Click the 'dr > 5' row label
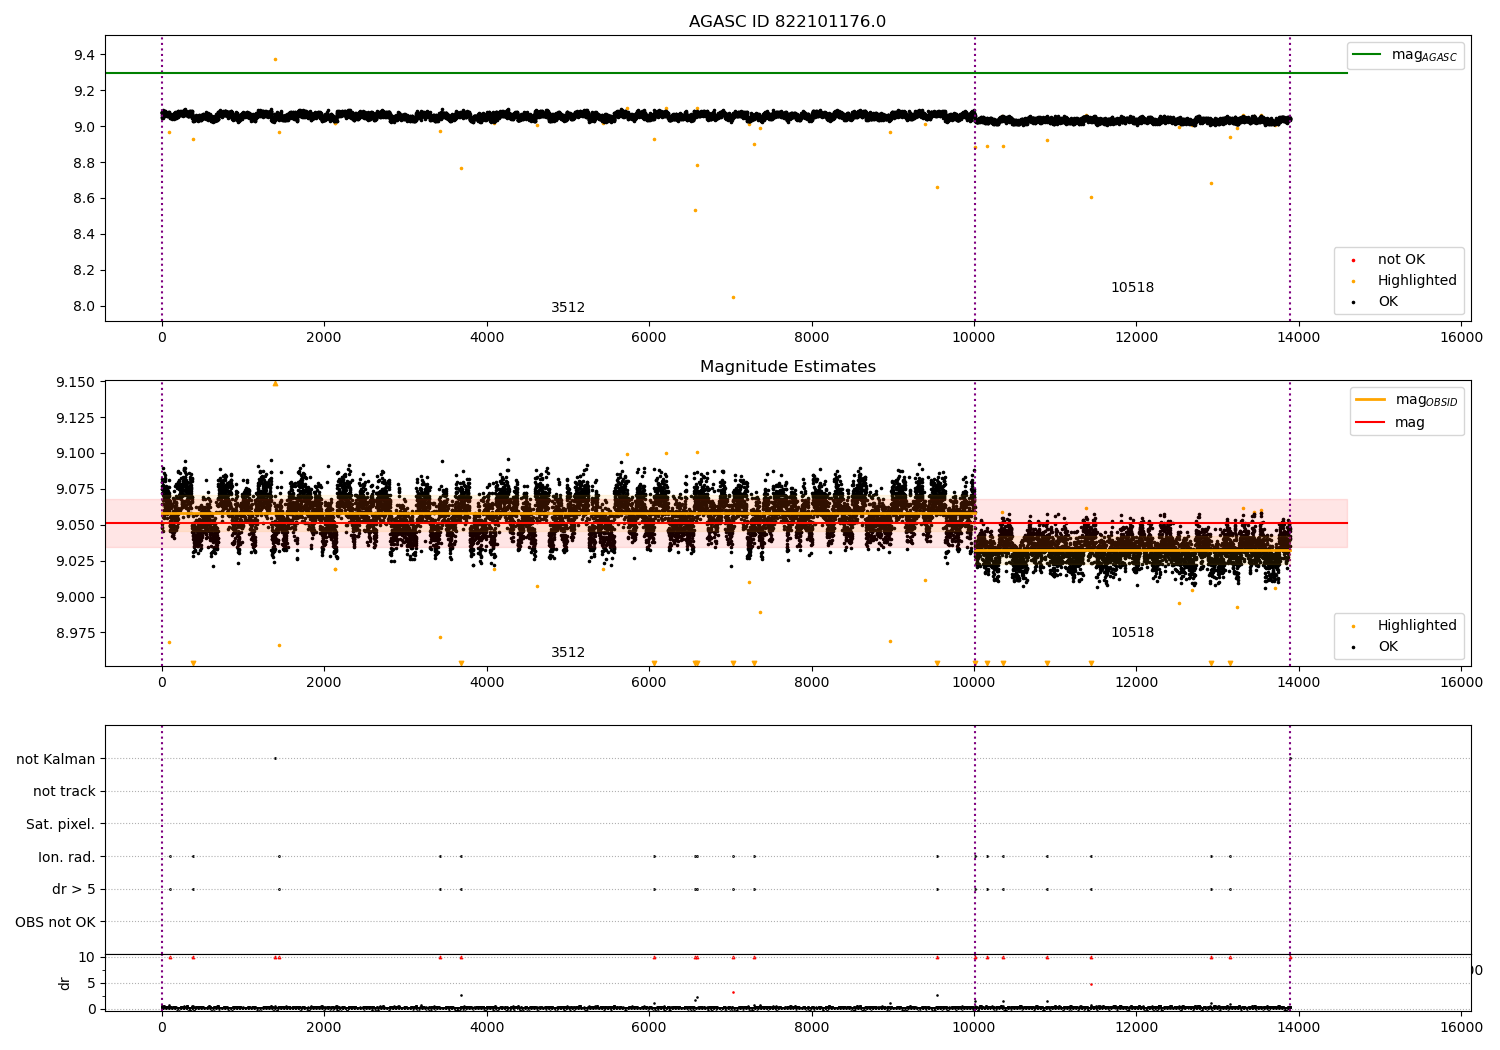Screen dimensions: 1500x1050 click(x=74, y=890)
